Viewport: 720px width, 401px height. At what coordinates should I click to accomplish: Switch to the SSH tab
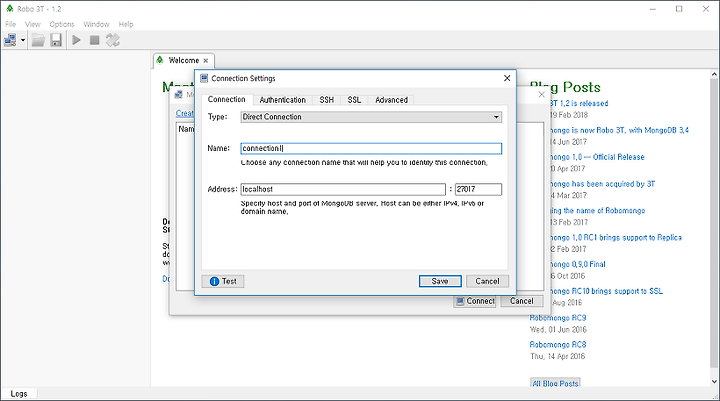point(326,100)
